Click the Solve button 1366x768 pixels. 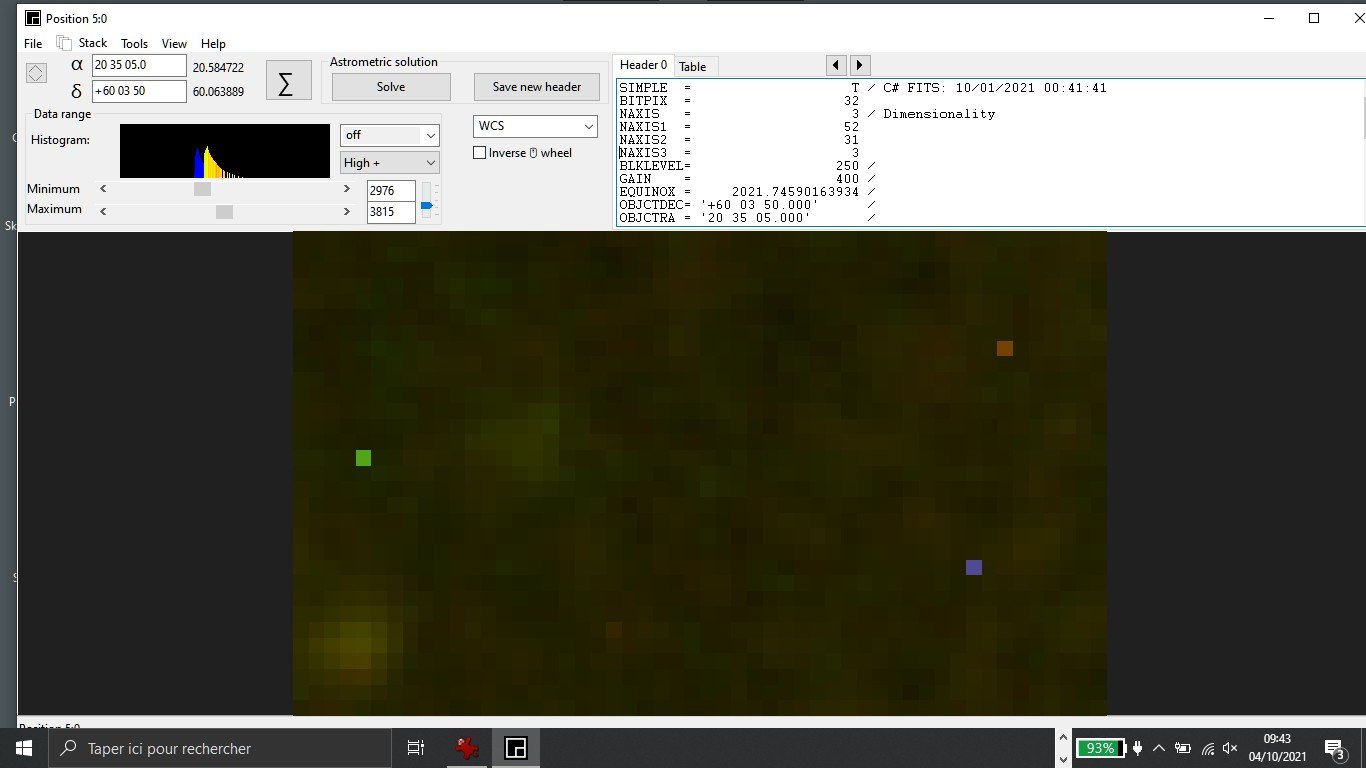(x=391, y=87)
